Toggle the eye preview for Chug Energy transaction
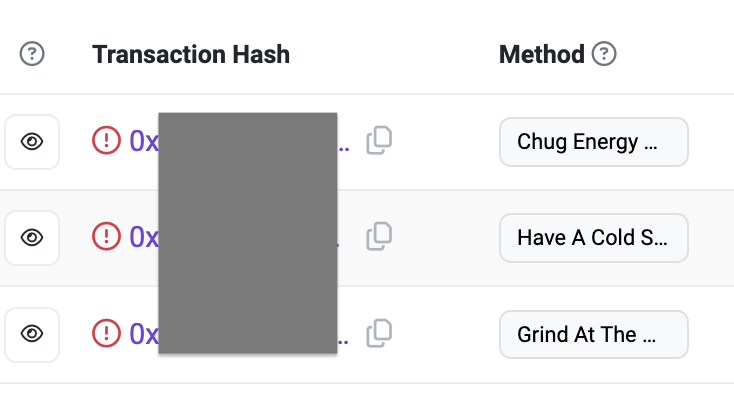This screenshot has height=394, width=734. [32, 142]
